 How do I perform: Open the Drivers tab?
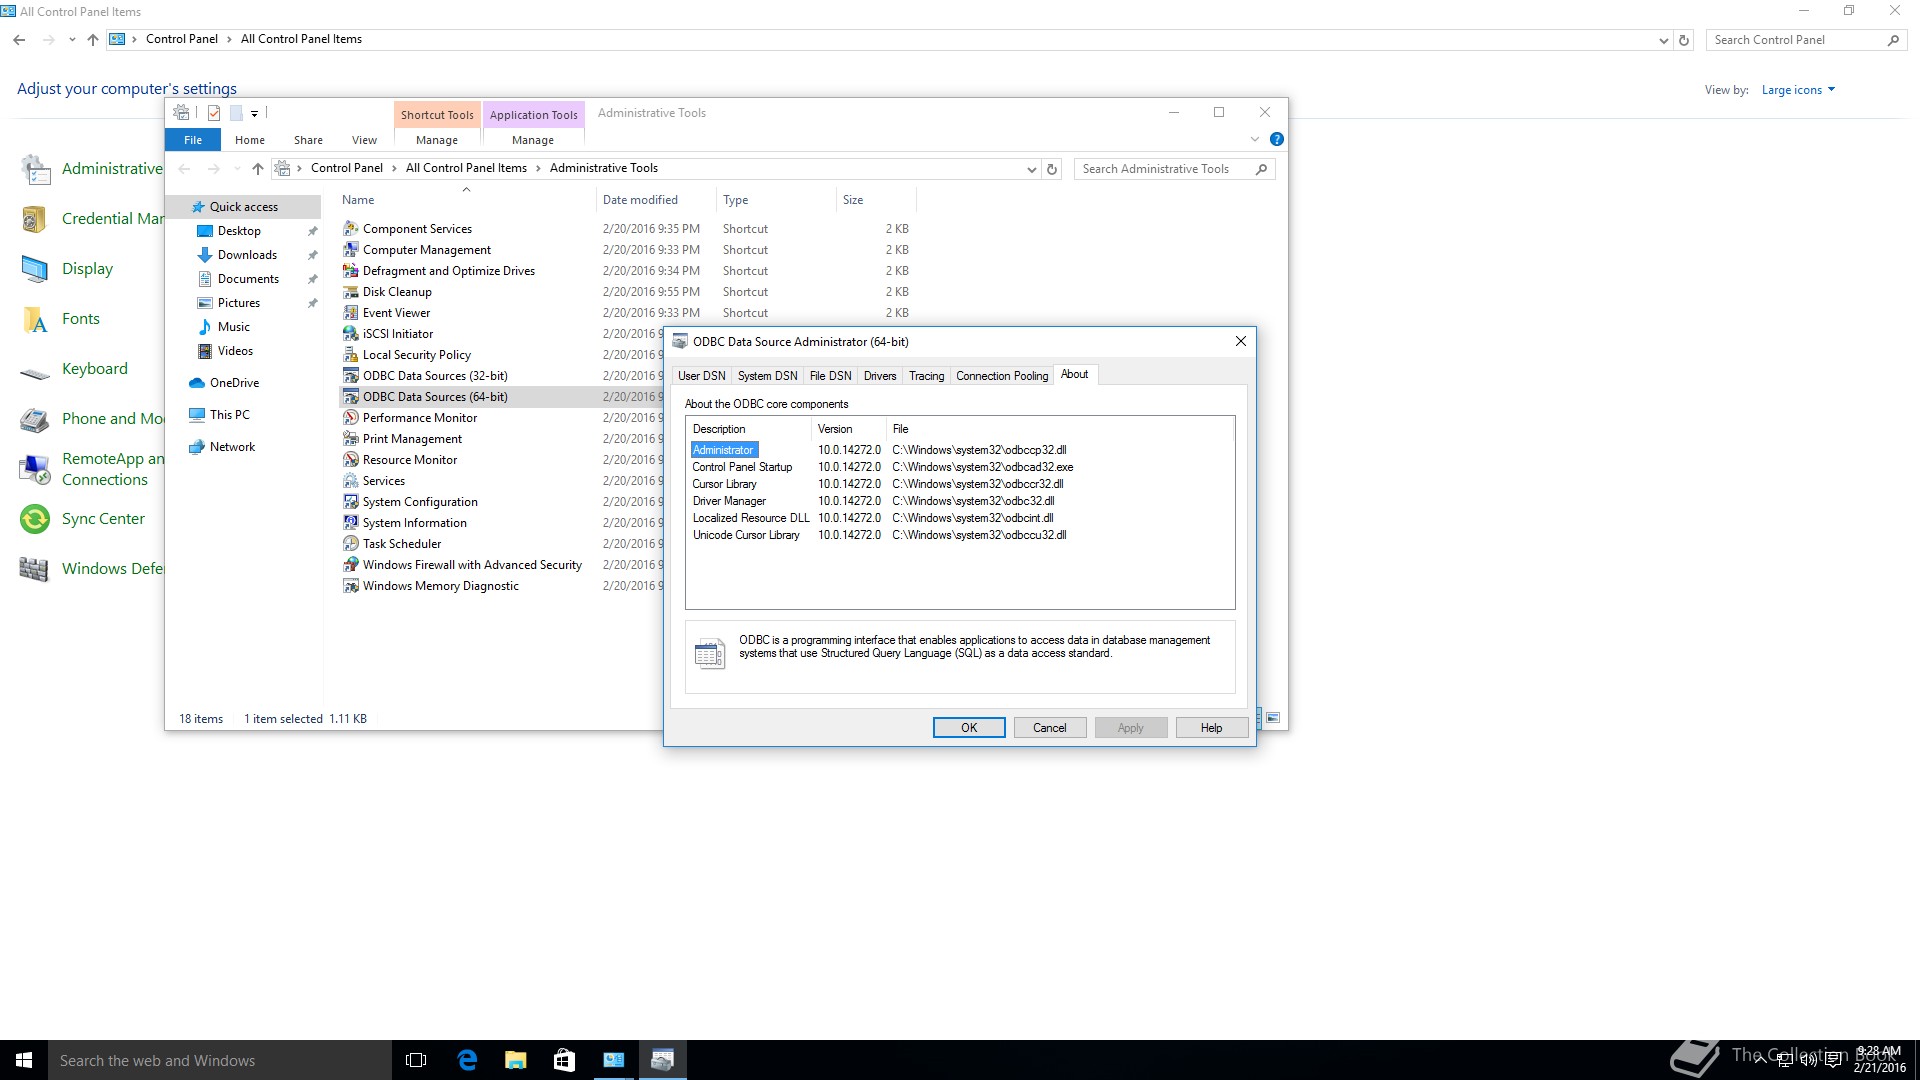880,376
